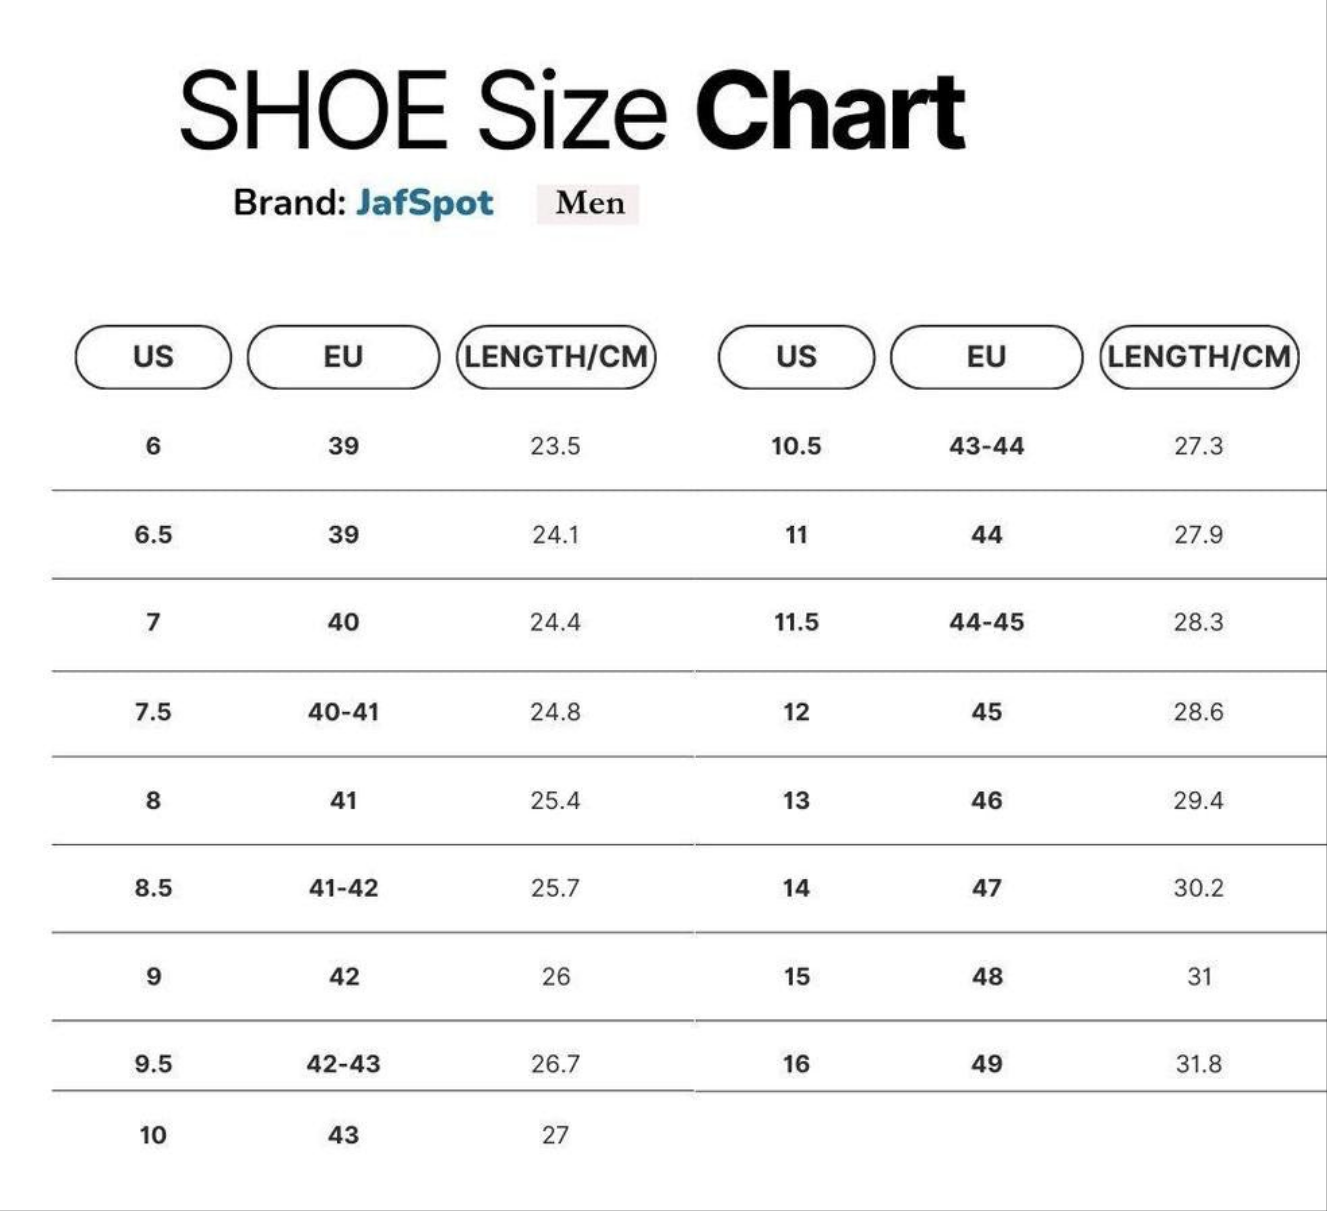The image size is (1327, 1211).
Task: Click EU size 49 cell
Action: click(x=986, y=1064)
